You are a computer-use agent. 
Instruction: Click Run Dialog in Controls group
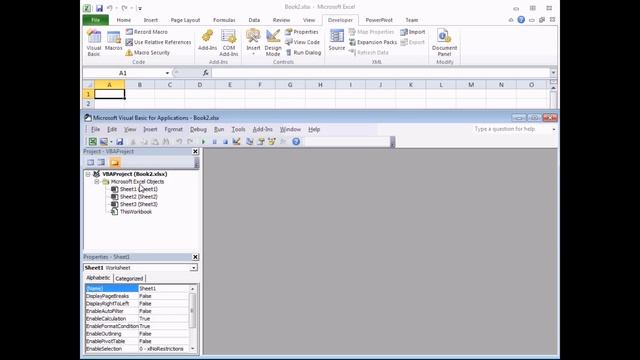(303, 53)
